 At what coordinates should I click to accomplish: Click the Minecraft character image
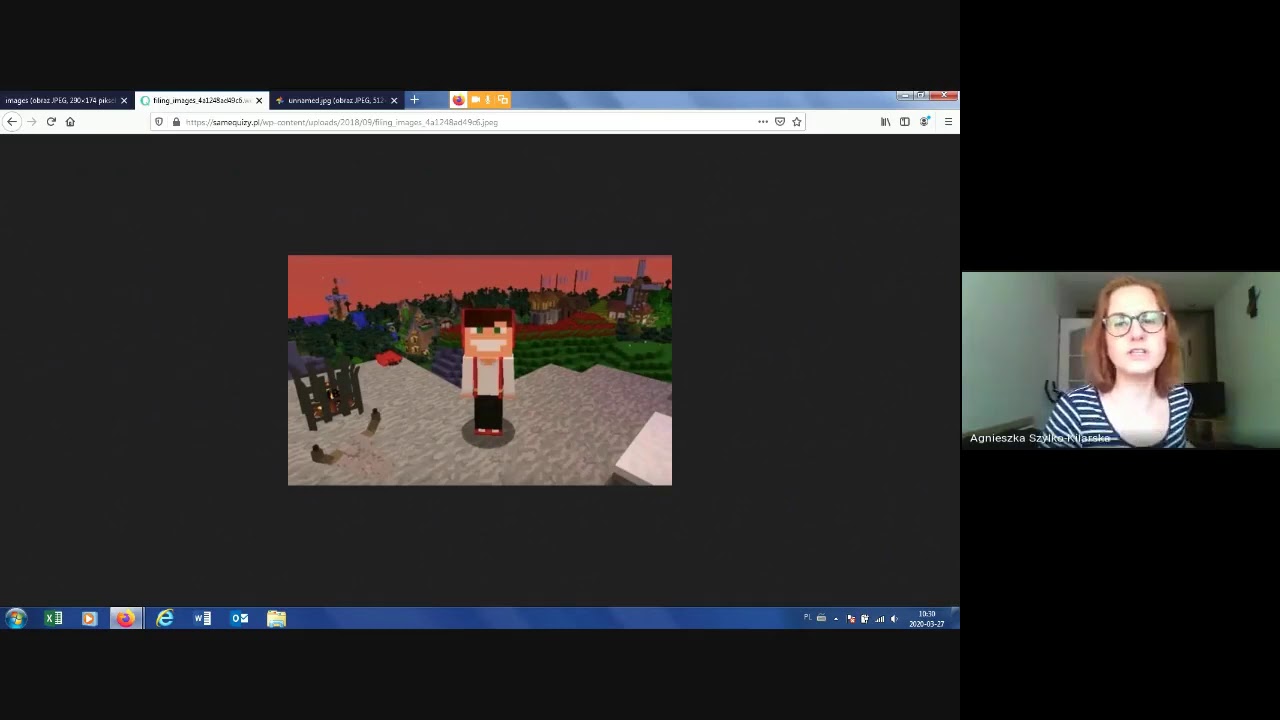(x=480, y=370)
